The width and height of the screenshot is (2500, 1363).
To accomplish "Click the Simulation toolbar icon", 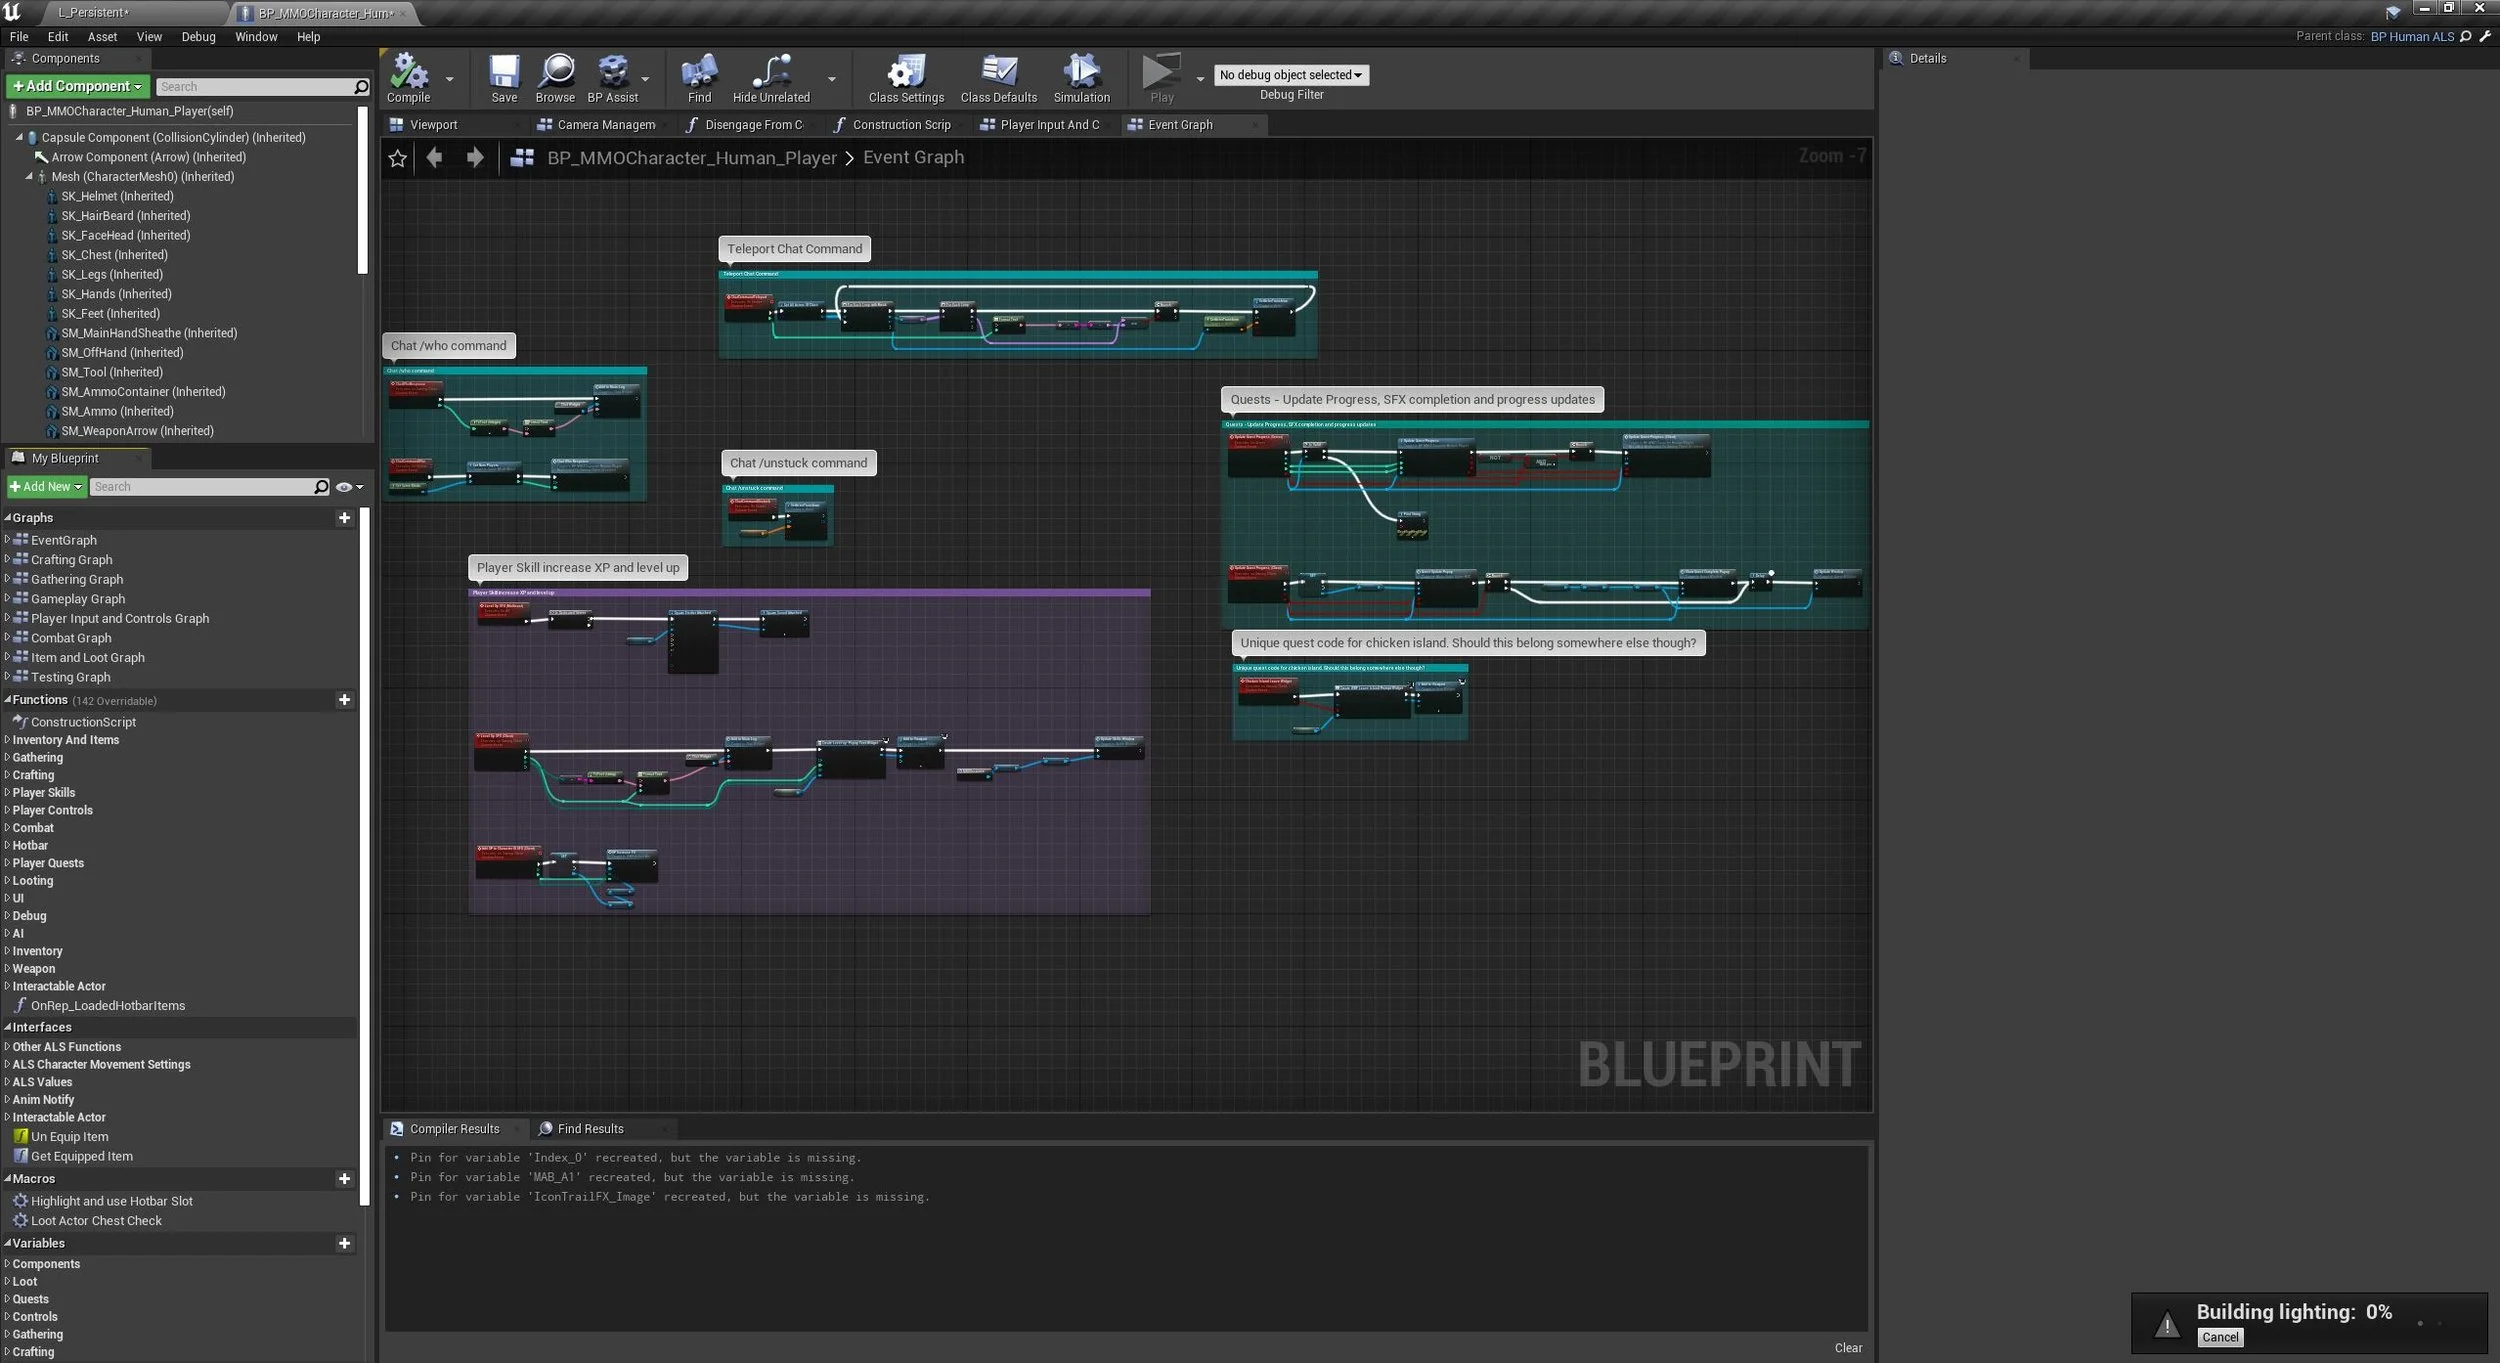I will coord(1081,74).
